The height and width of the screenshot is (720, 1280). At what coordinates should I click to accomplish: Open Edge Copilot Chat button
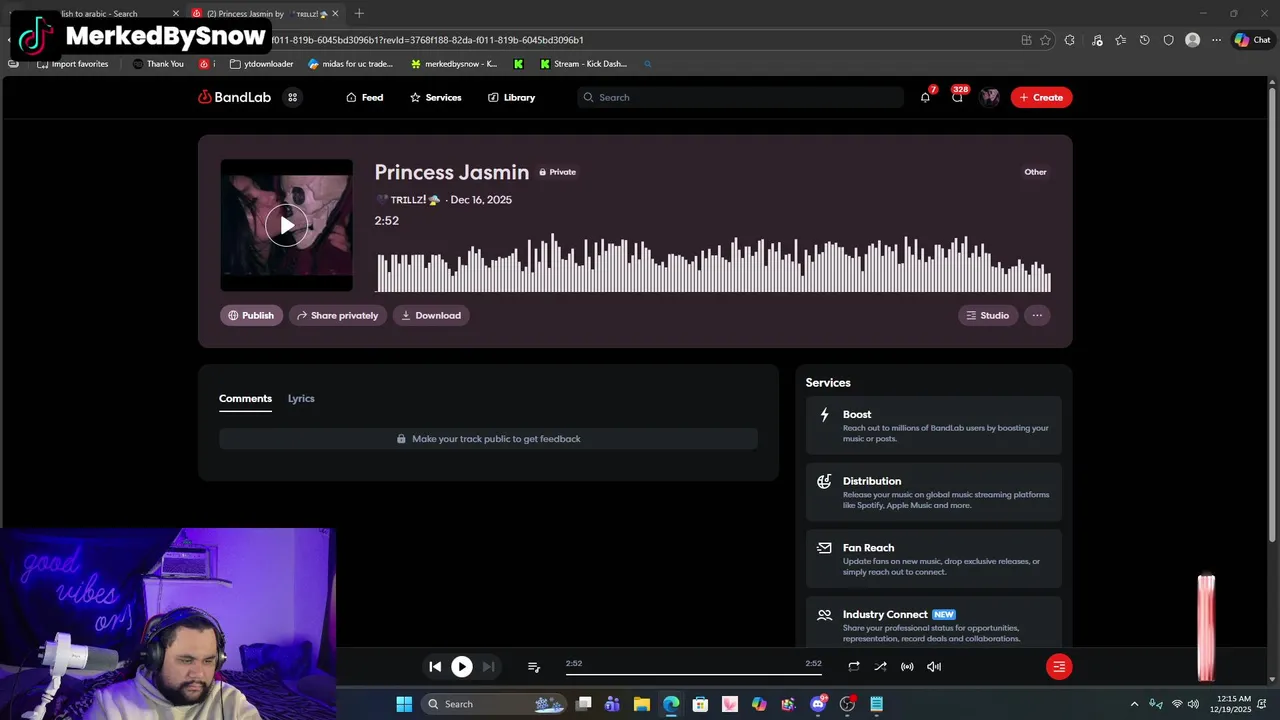click(x=1252, y=40)
